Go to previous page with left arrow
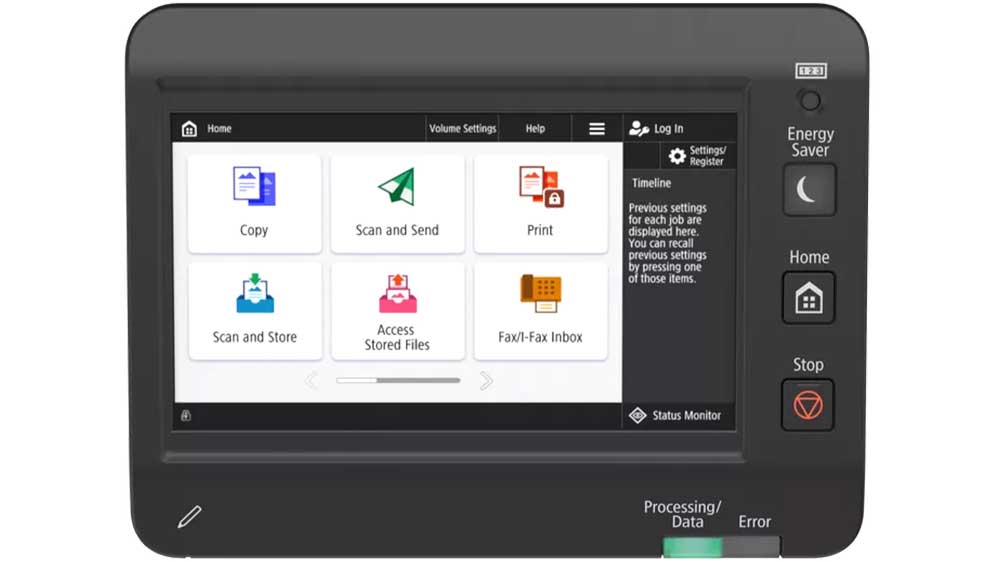The image size is (1000, 562). (311, 381)
